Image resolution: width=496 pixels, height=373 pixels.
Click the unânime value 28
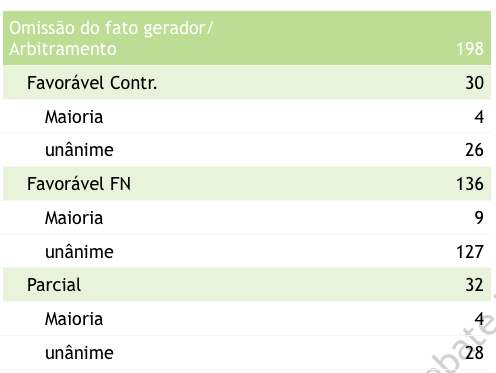[x=474, y=353]
